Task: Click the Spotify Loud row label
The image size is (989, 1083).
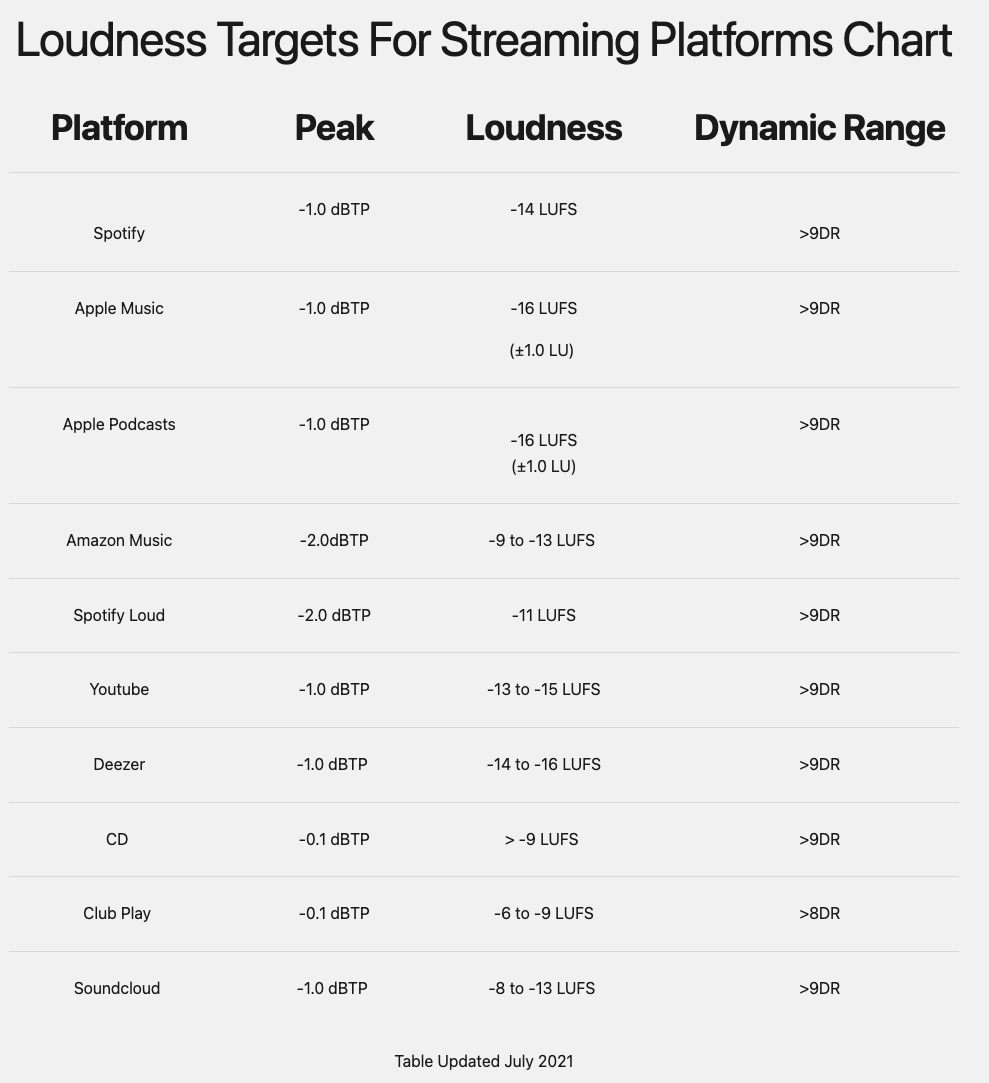Action: (119, 615)
